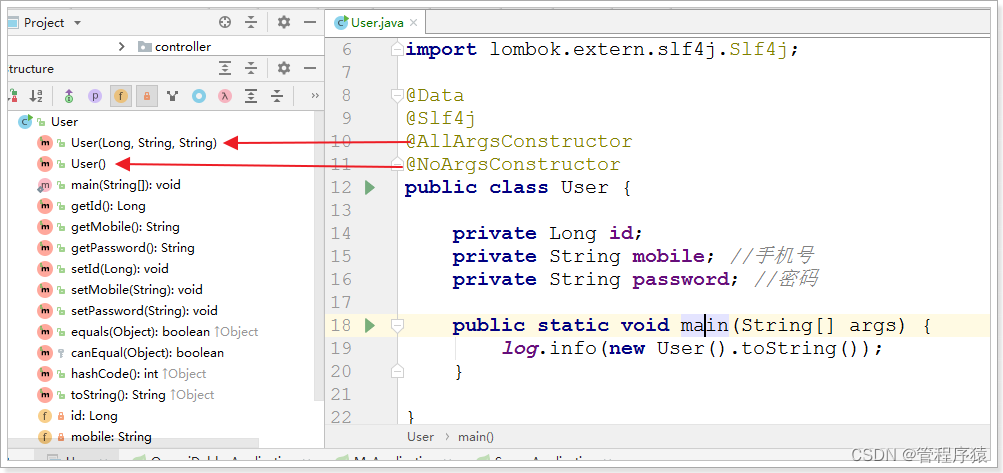Expand all in the Structure panel header
Image resolution: width=1003 pixels, height=473 pixels.
pos(225,68)
